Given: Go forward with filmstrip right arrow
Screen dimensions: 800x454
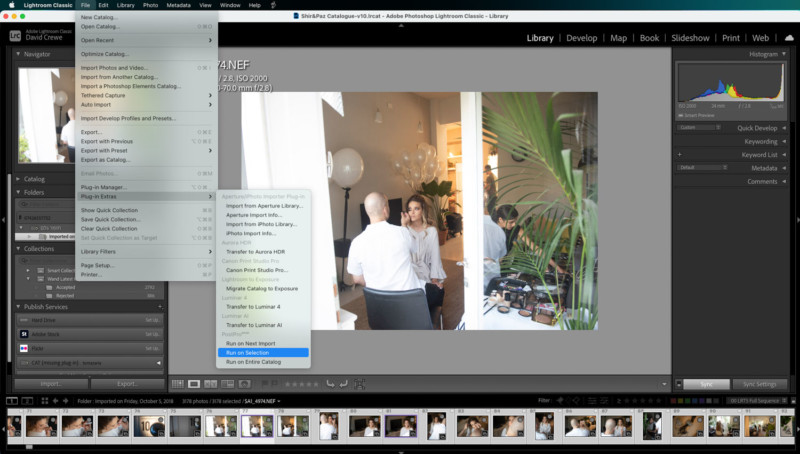Looking at the screenshot, I should (65, 401).
